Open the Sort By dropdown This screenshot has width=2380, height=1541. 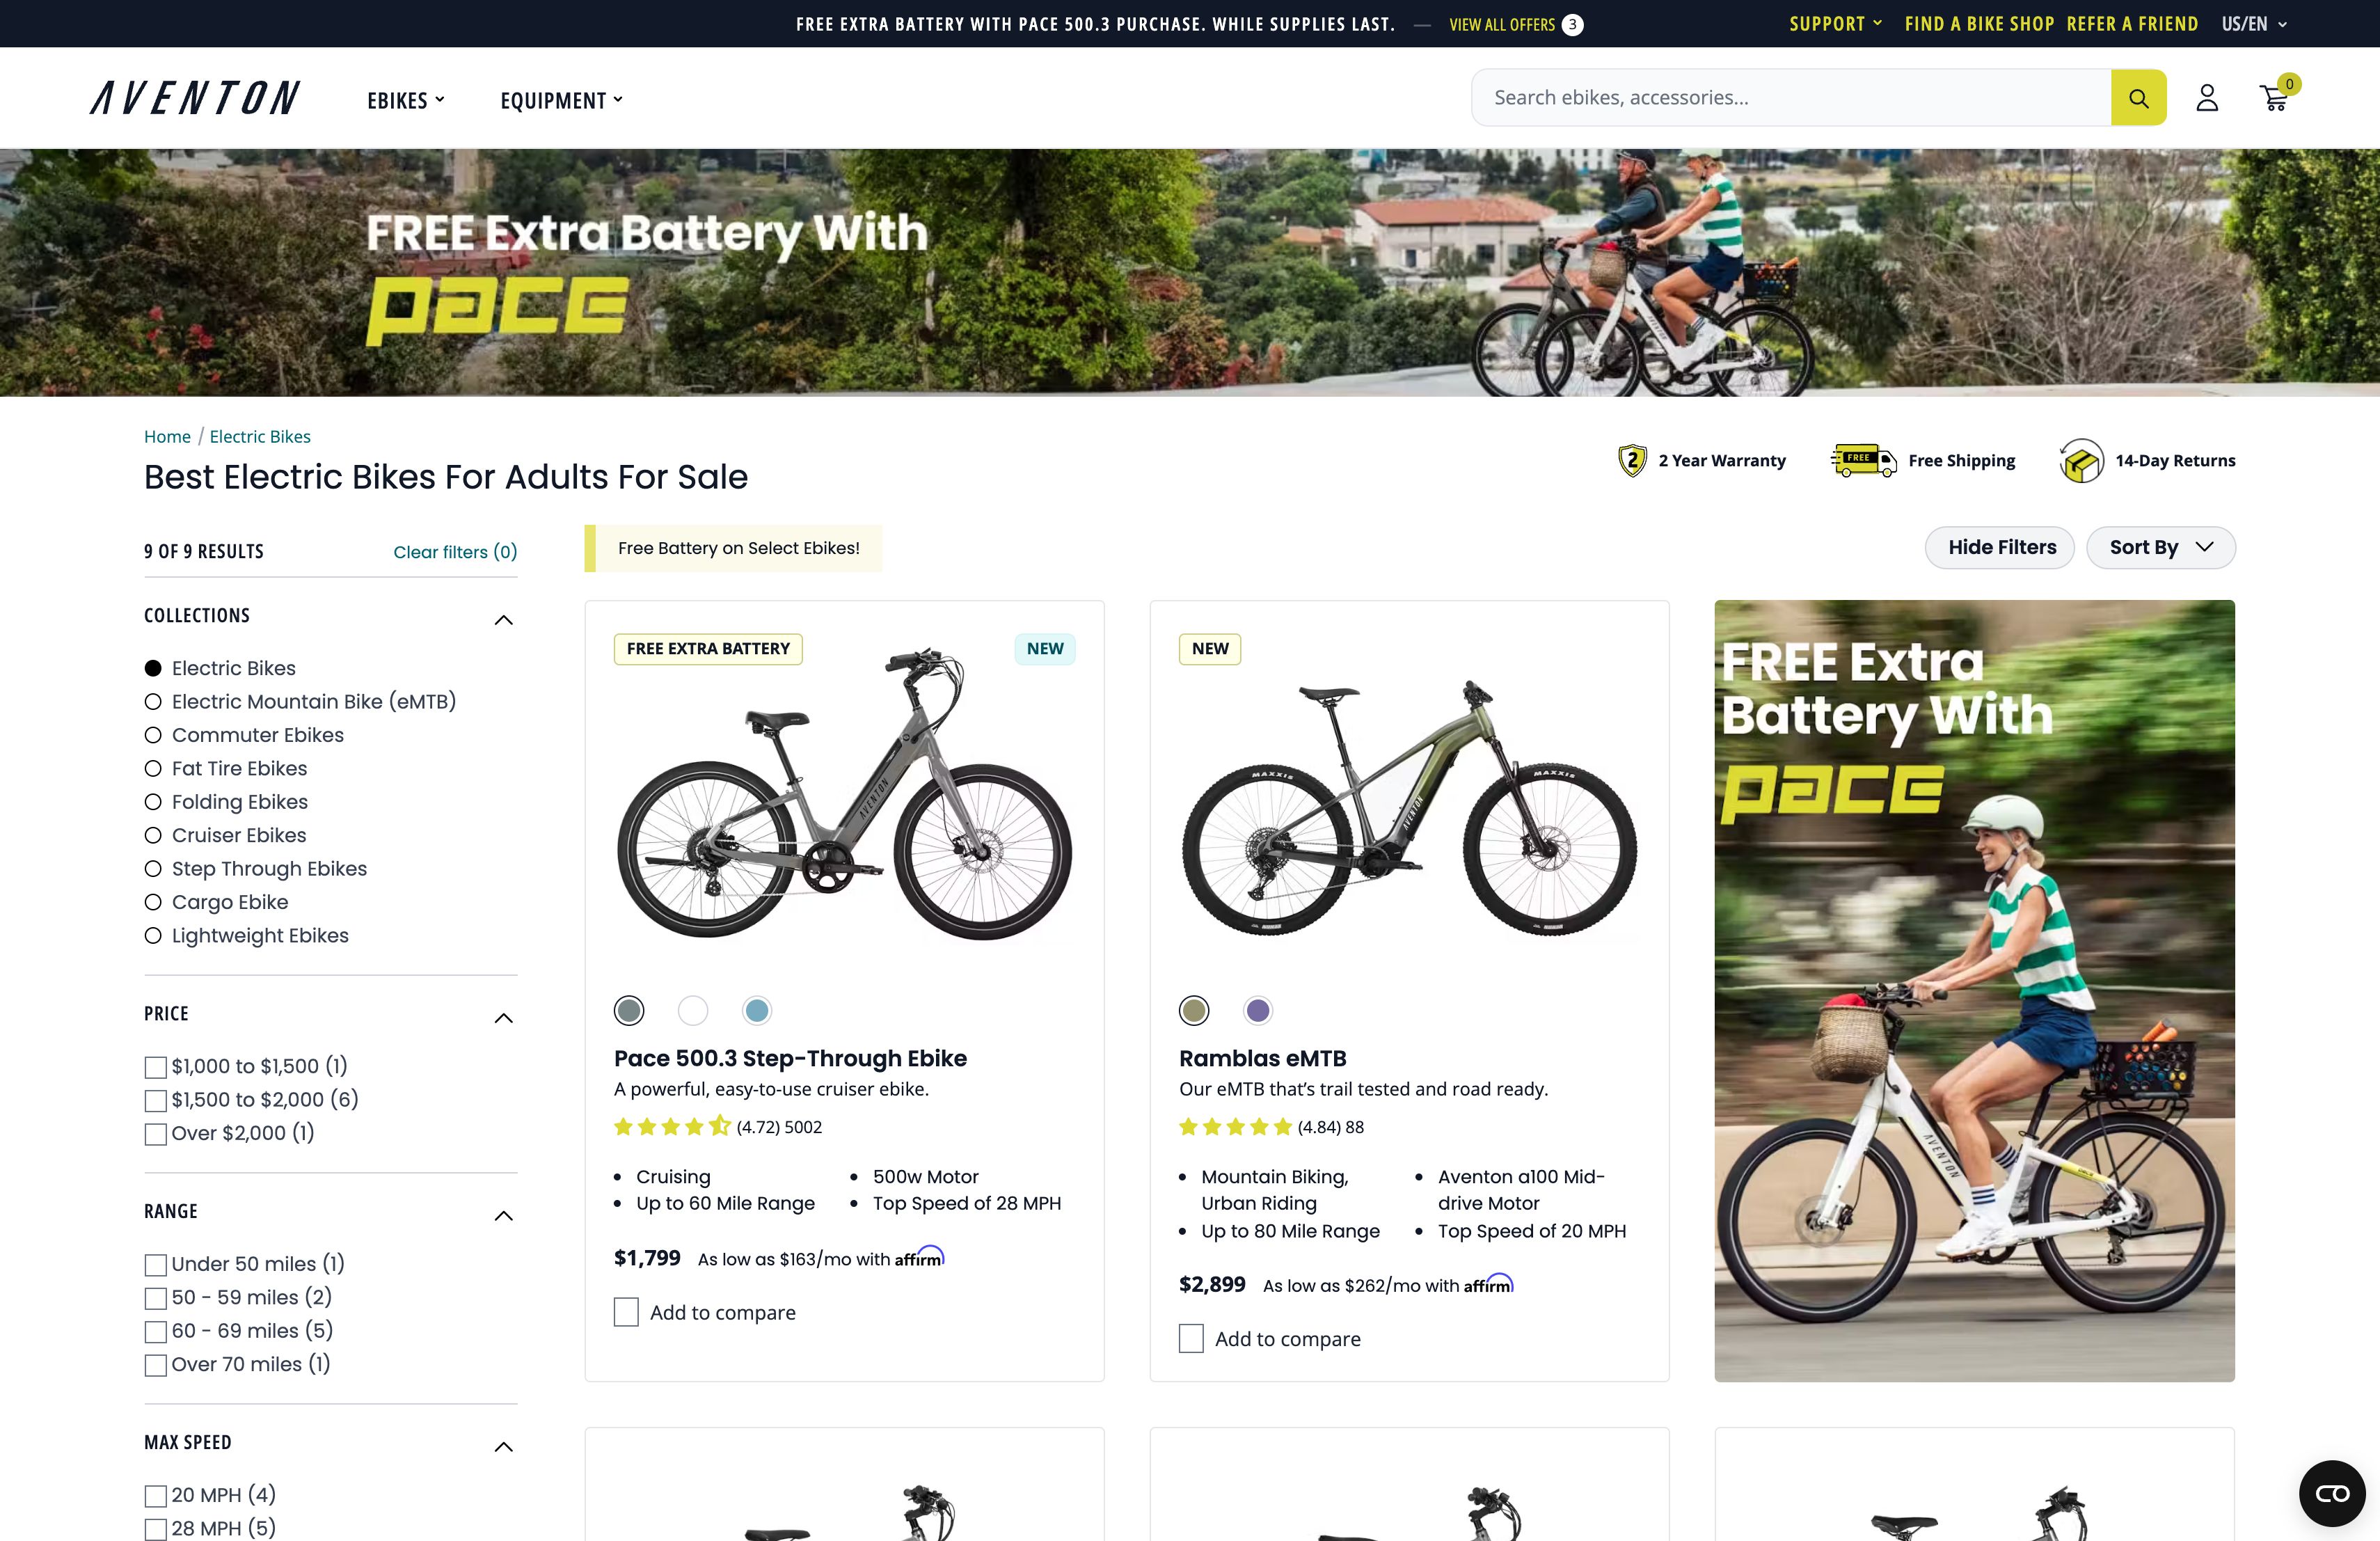[2160, 547]
